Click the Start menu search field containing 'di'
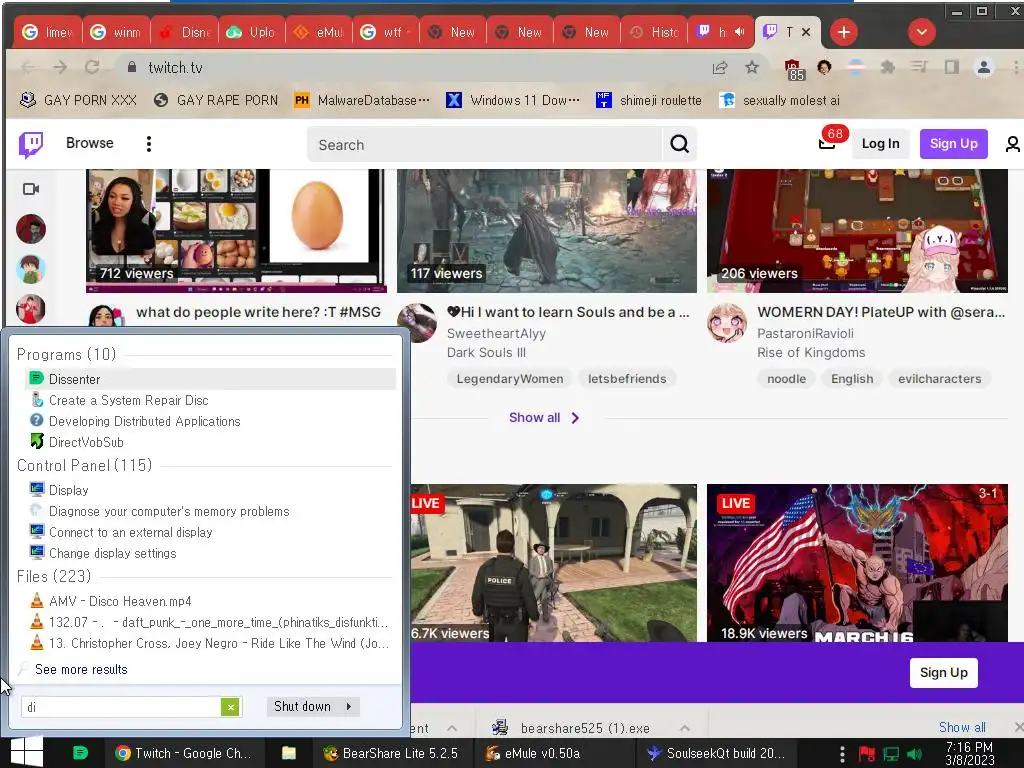Viewport: 1024px width, 768px height. pyautogui.click(x=121, y=707)
